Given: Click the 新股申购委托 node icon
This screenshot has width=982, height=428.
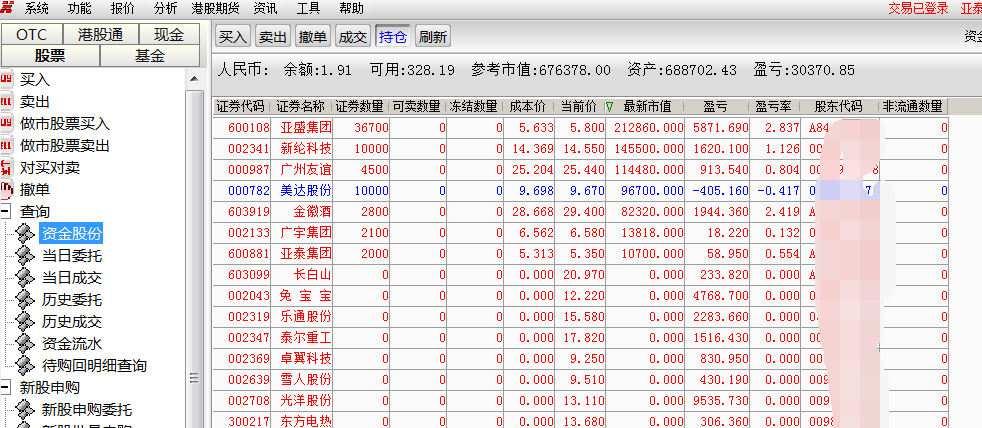Looking at the screenshot, I should (x=26, y=410).
